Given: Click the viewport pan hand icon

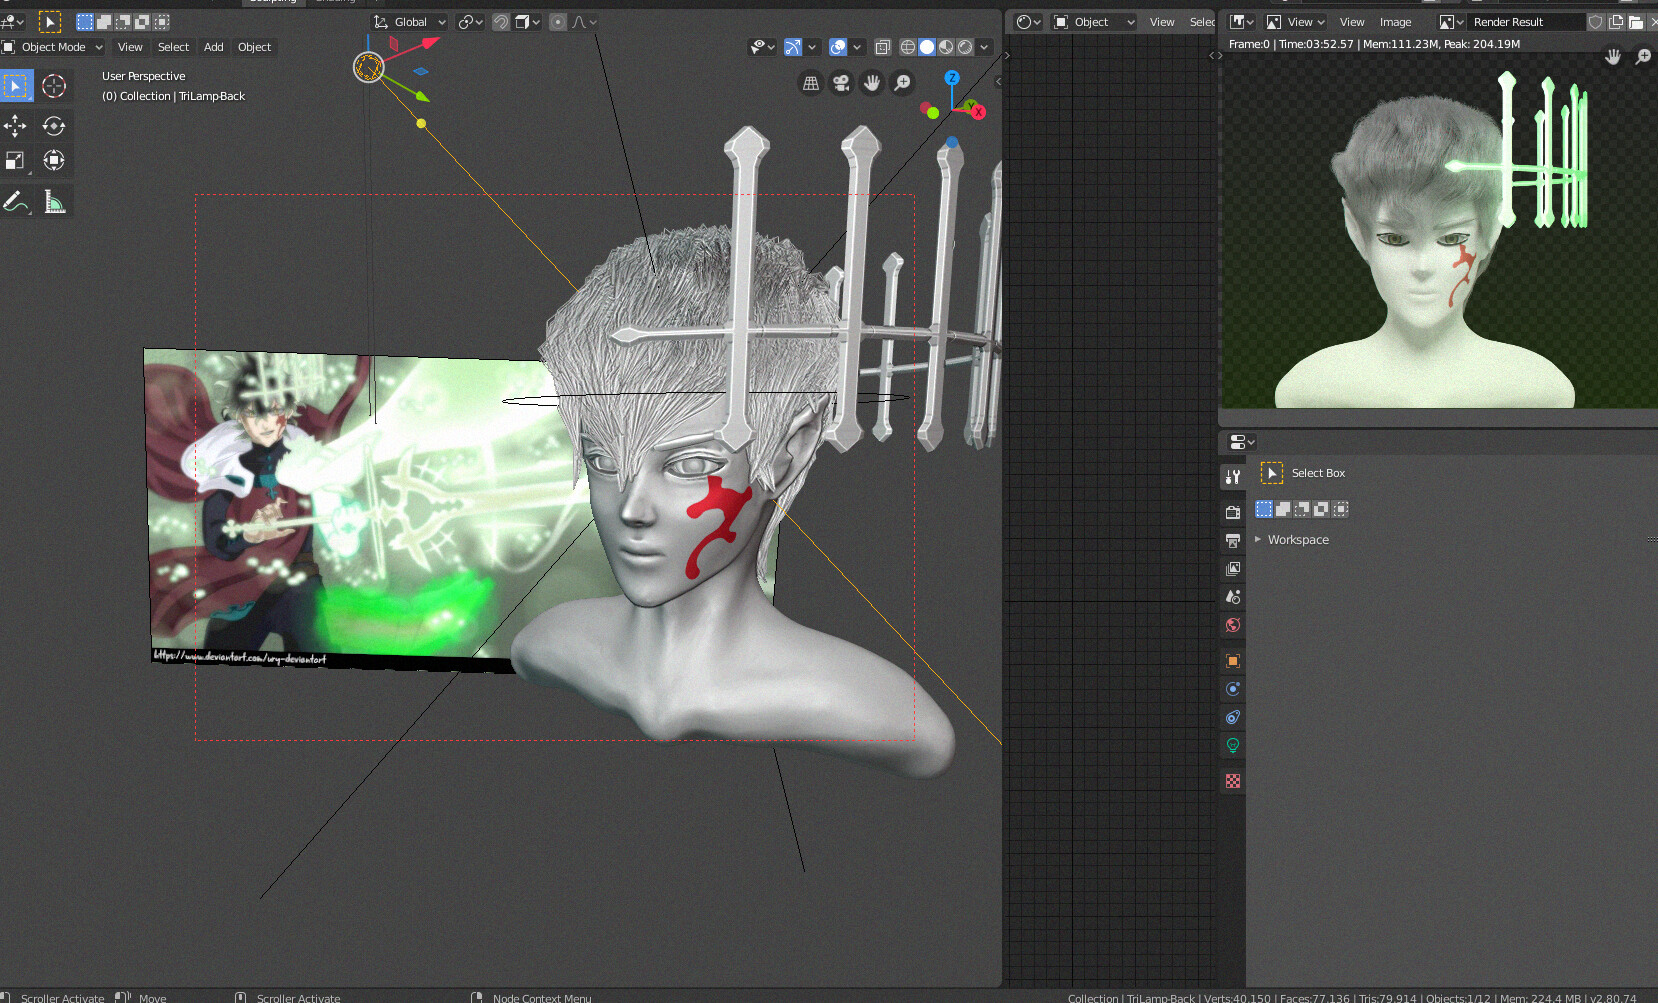Looking at the screenshot, I should coord(872,83).
